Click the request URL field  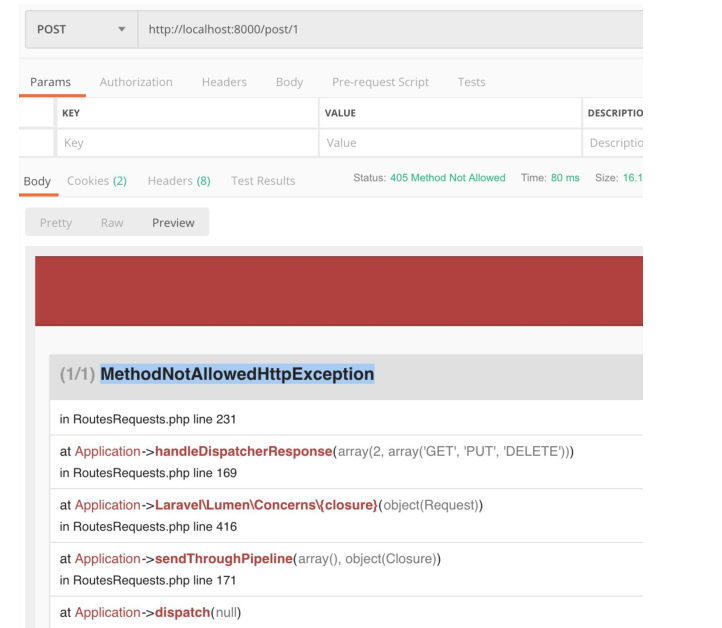[x=390, y=29]
